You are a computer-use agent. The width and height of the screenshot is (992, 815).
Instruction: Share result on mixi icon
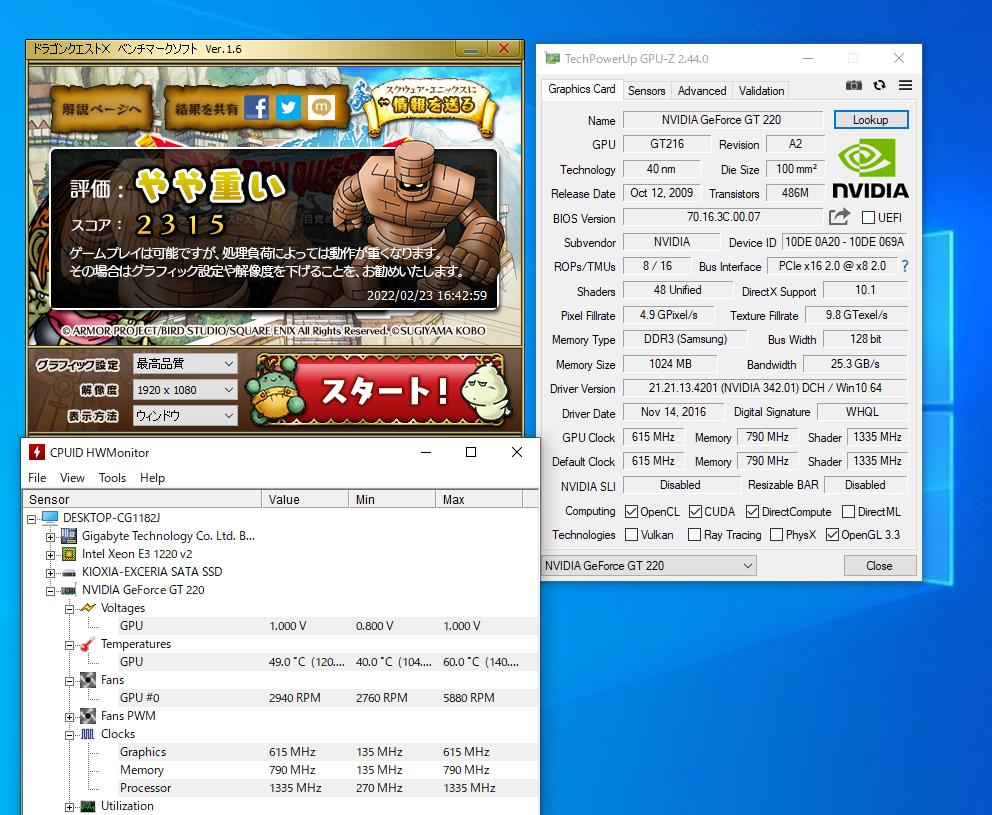pos(321,108)
